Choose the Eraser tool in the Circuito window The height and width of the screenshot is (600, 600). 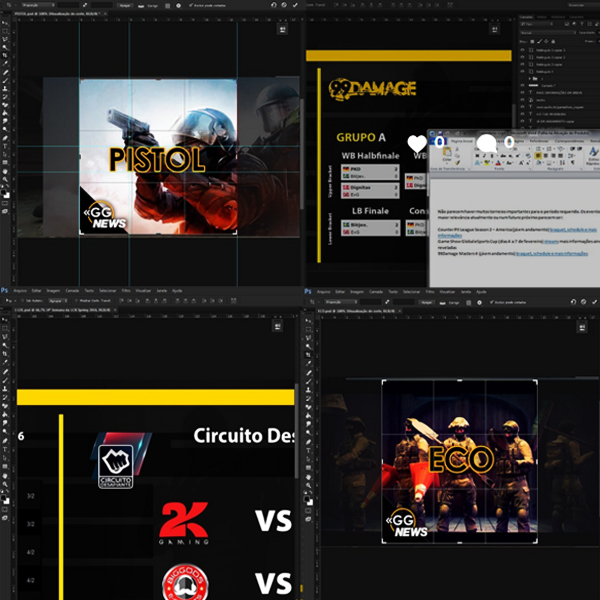pos(5,406)
